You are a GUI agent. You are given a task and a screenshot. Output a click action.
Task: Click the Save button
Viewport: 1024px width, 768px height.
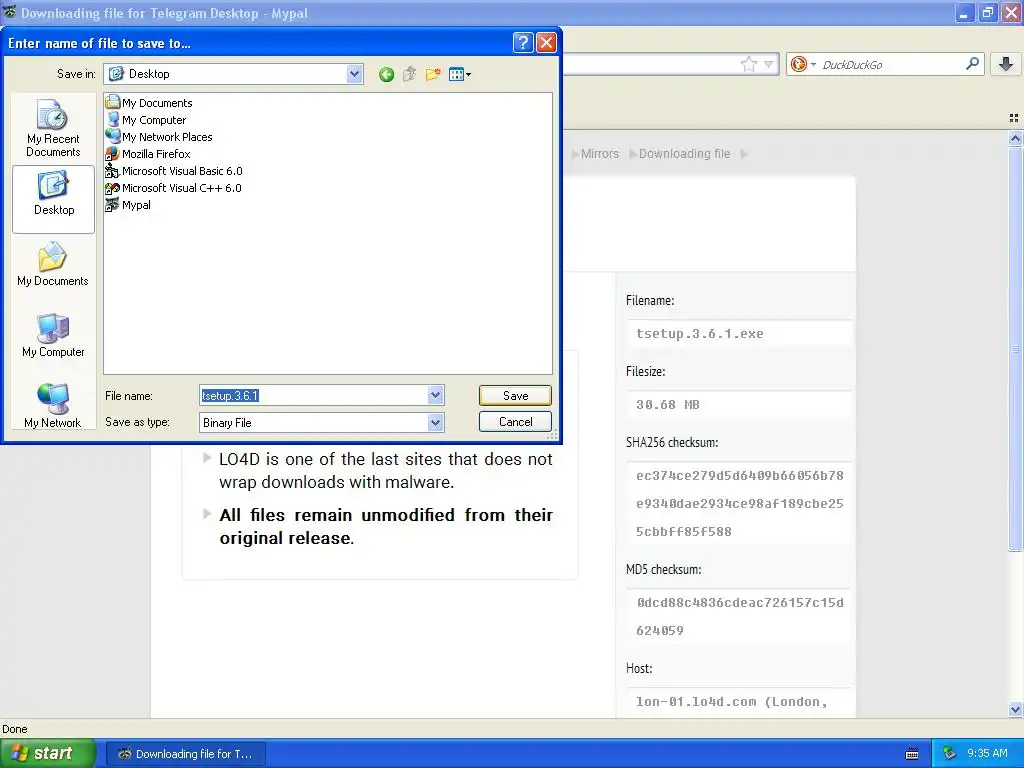pos(515,395)
